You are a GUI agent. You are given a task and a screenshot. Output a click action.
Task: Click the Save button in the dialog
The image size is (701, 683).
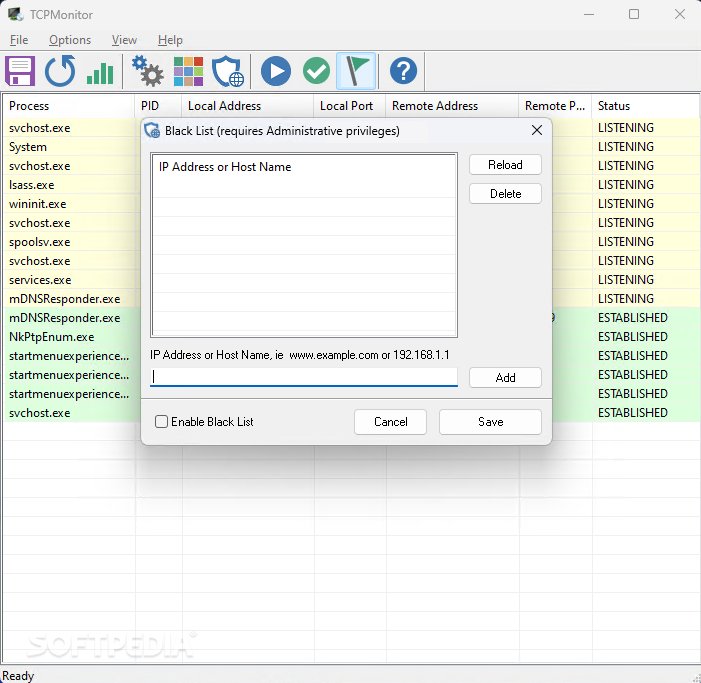pyautogui.click(x=490, y=422)
